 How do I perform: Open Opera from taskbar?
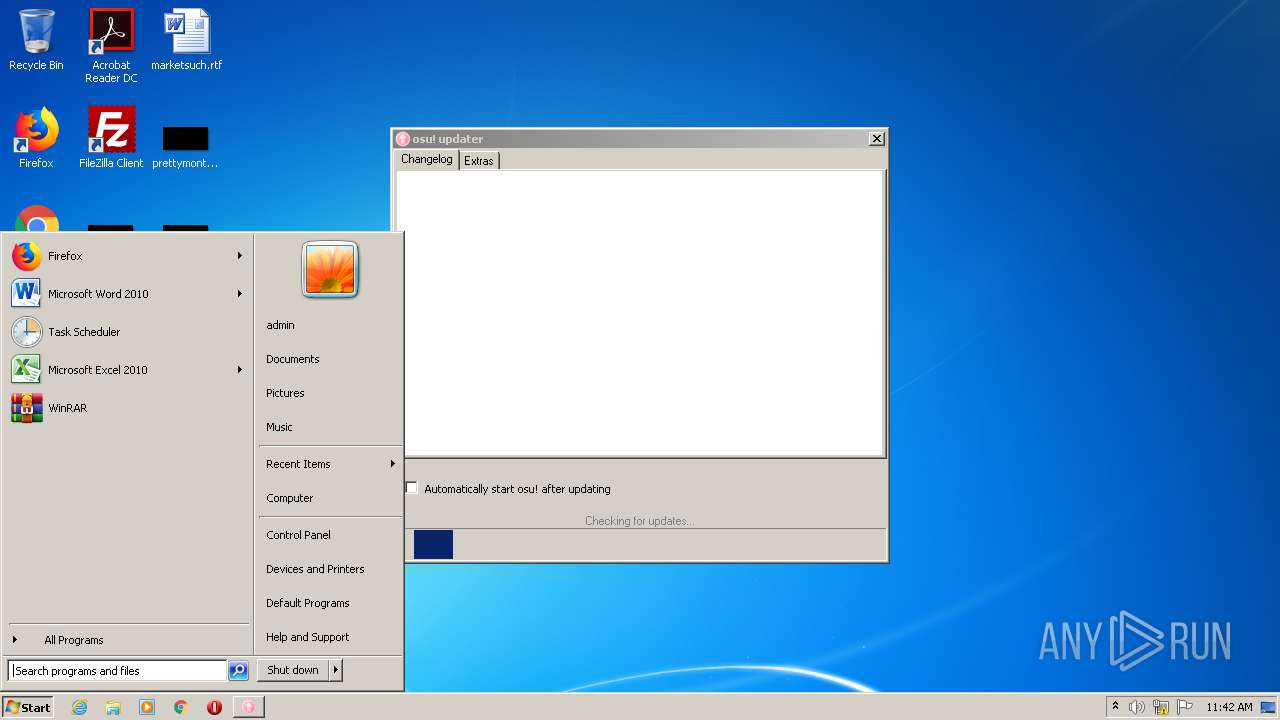click(214, 707)
